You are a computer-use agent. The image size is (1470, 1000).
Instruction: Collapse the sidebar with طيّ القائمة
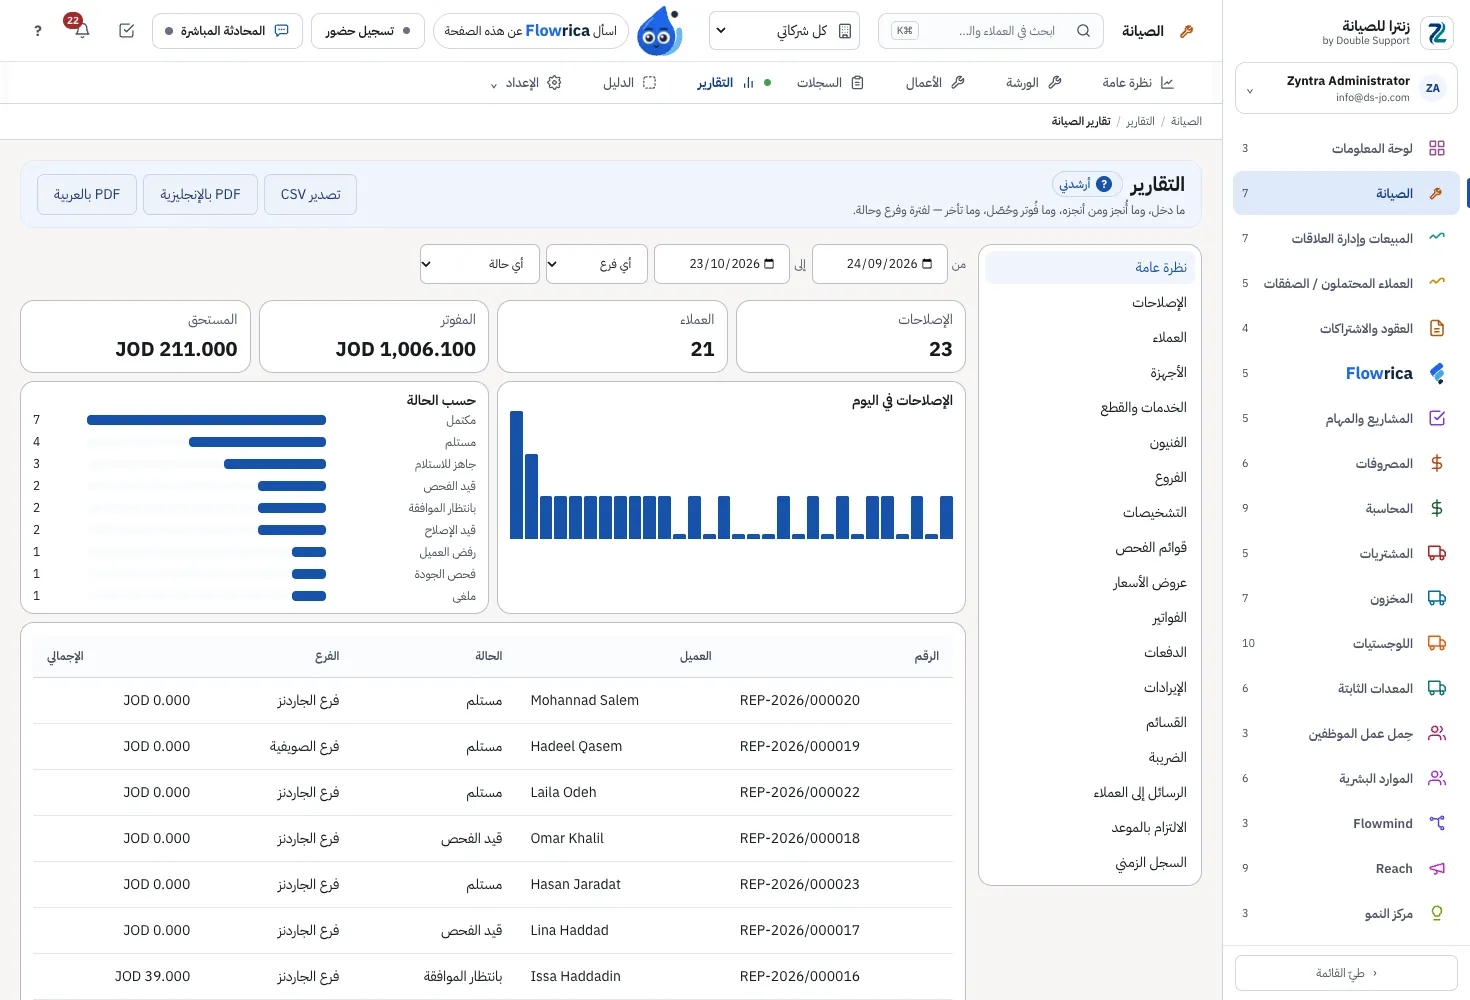click(1346, 973)
